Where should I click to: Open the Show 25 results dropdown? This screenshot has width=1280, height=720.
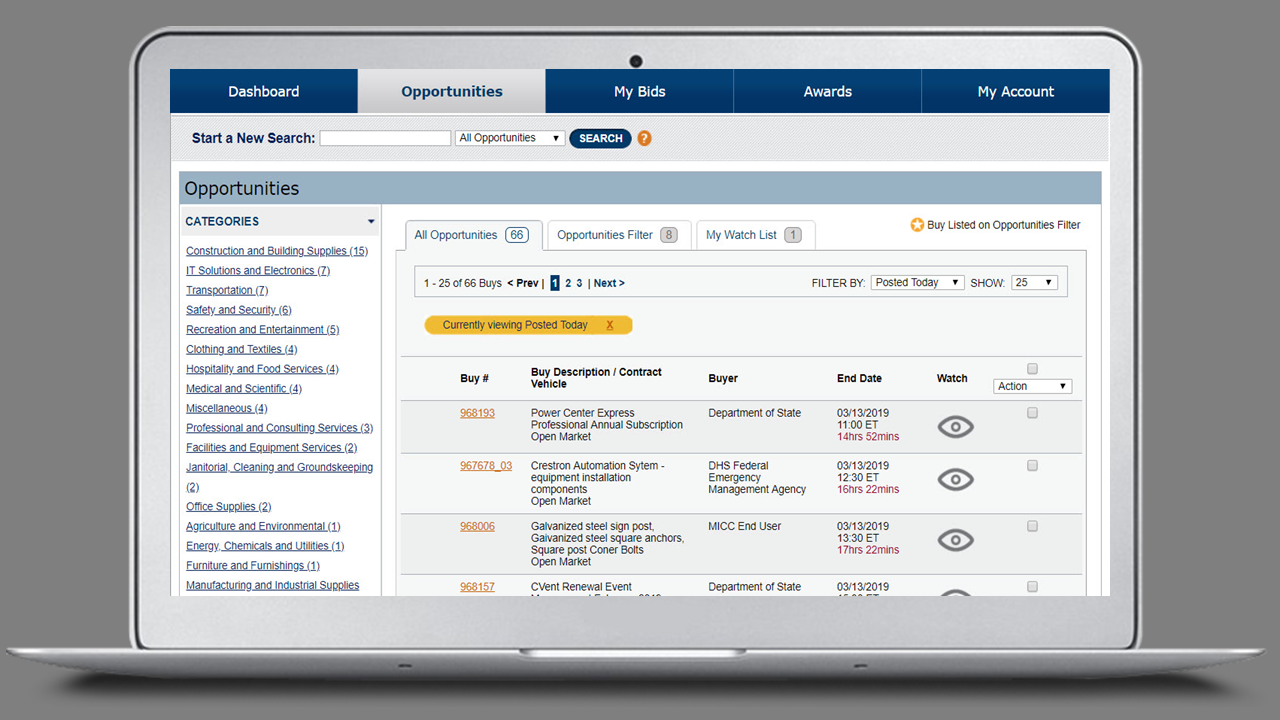[1034, 283]
